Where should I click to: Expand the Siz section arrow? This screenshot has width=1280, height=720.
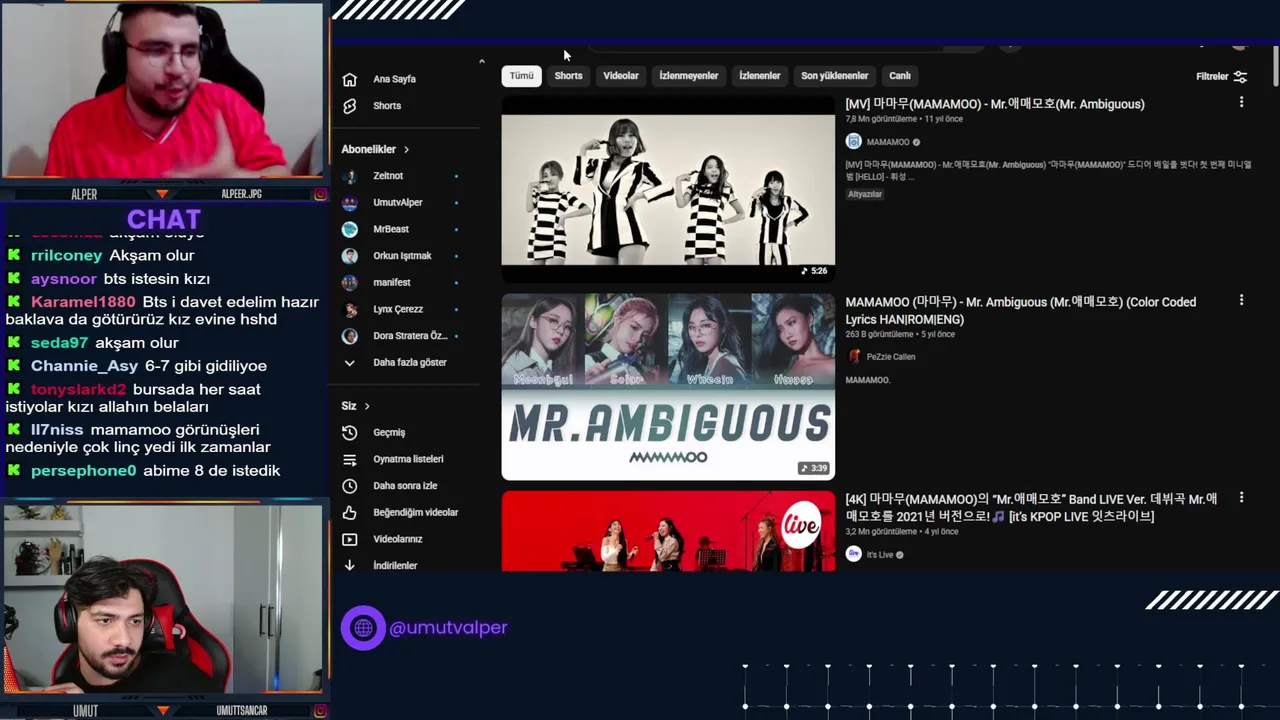coord(367,406)
